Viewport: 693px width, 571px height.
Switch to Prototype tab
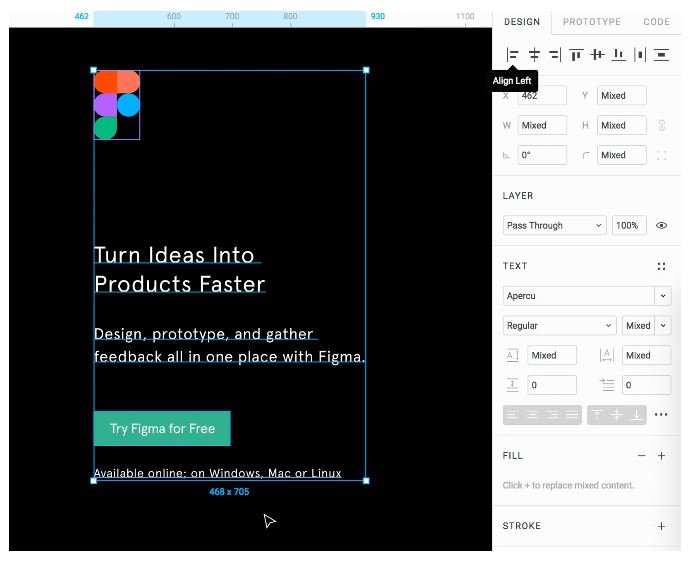[592, 22]
